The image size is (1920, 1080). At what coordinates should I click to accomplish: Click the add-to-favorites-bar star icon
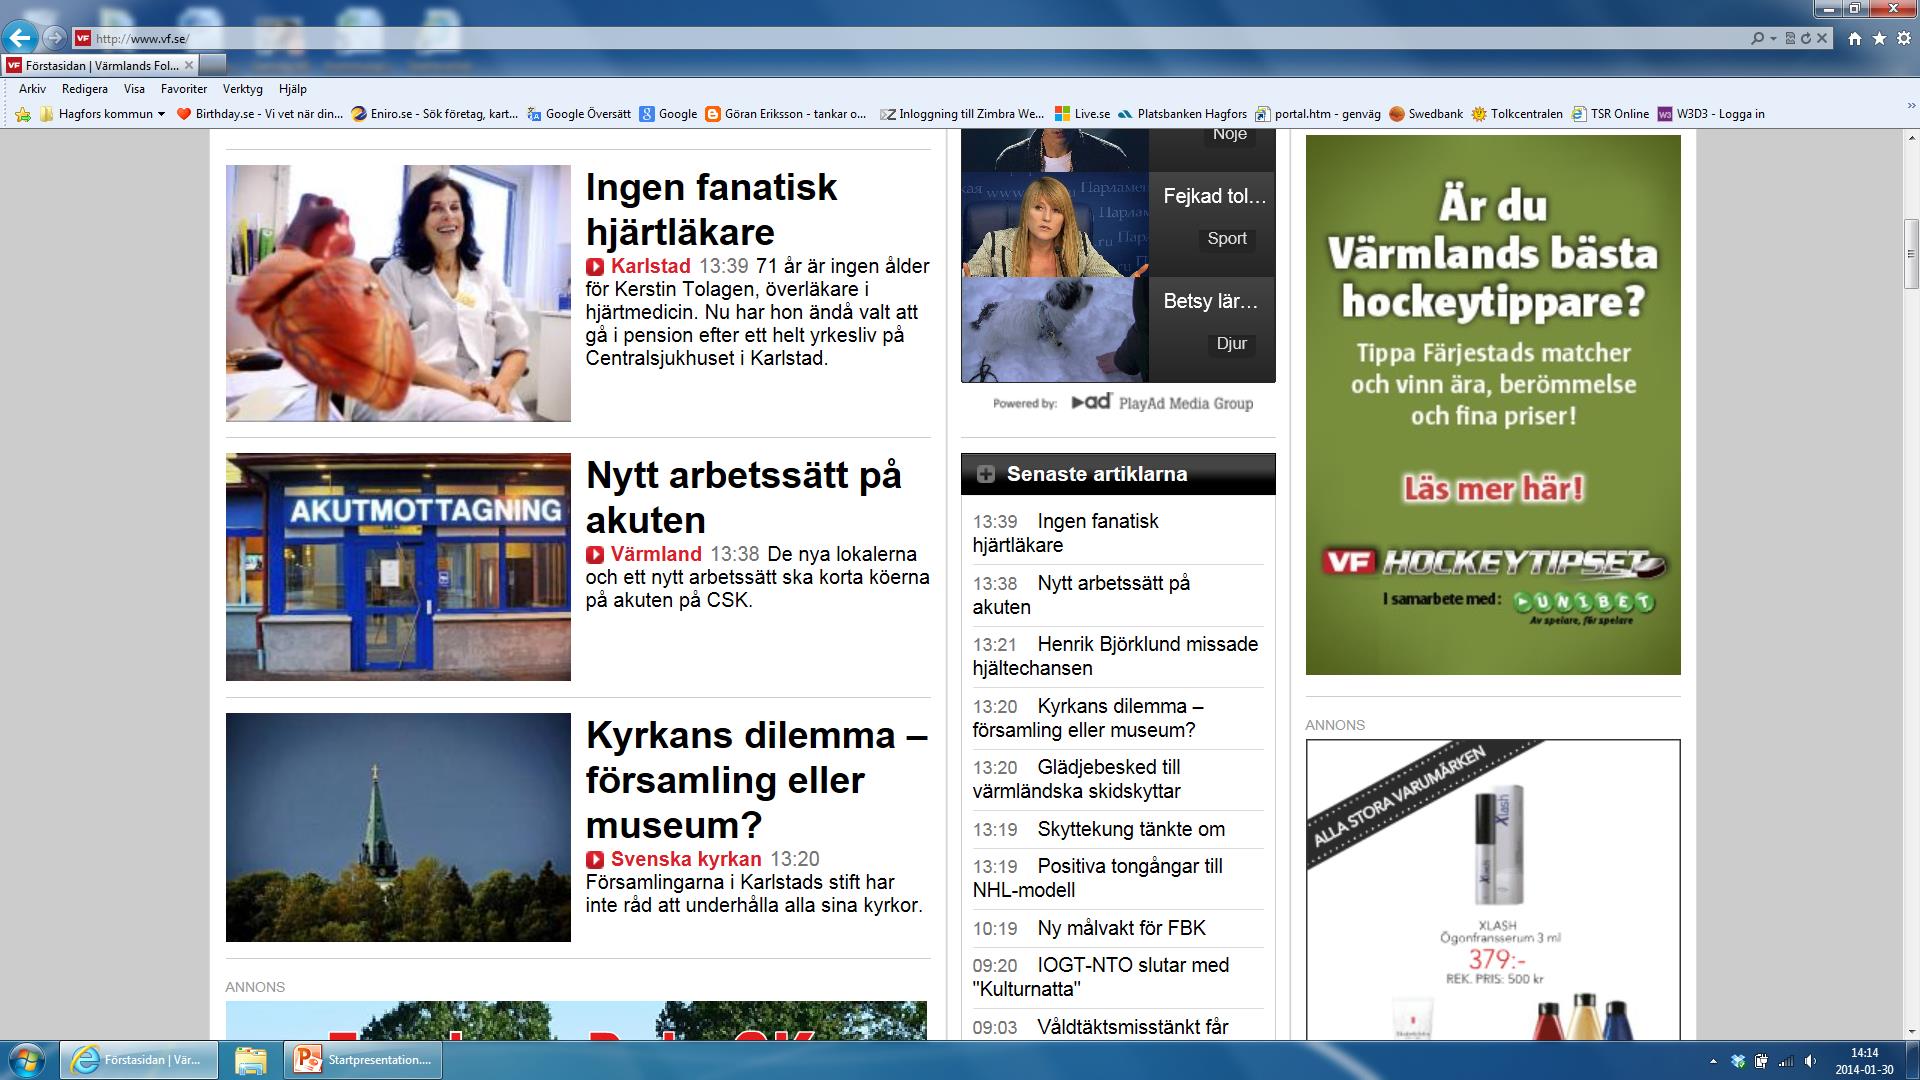(23, 114)
